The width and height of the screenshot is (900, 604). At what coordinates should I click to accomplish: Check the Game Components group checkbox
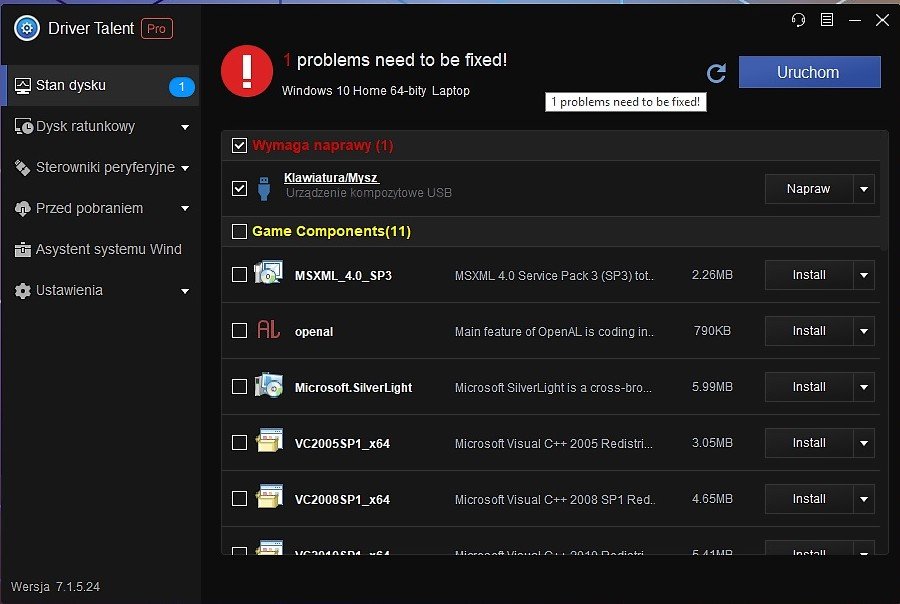coord(239,231)
